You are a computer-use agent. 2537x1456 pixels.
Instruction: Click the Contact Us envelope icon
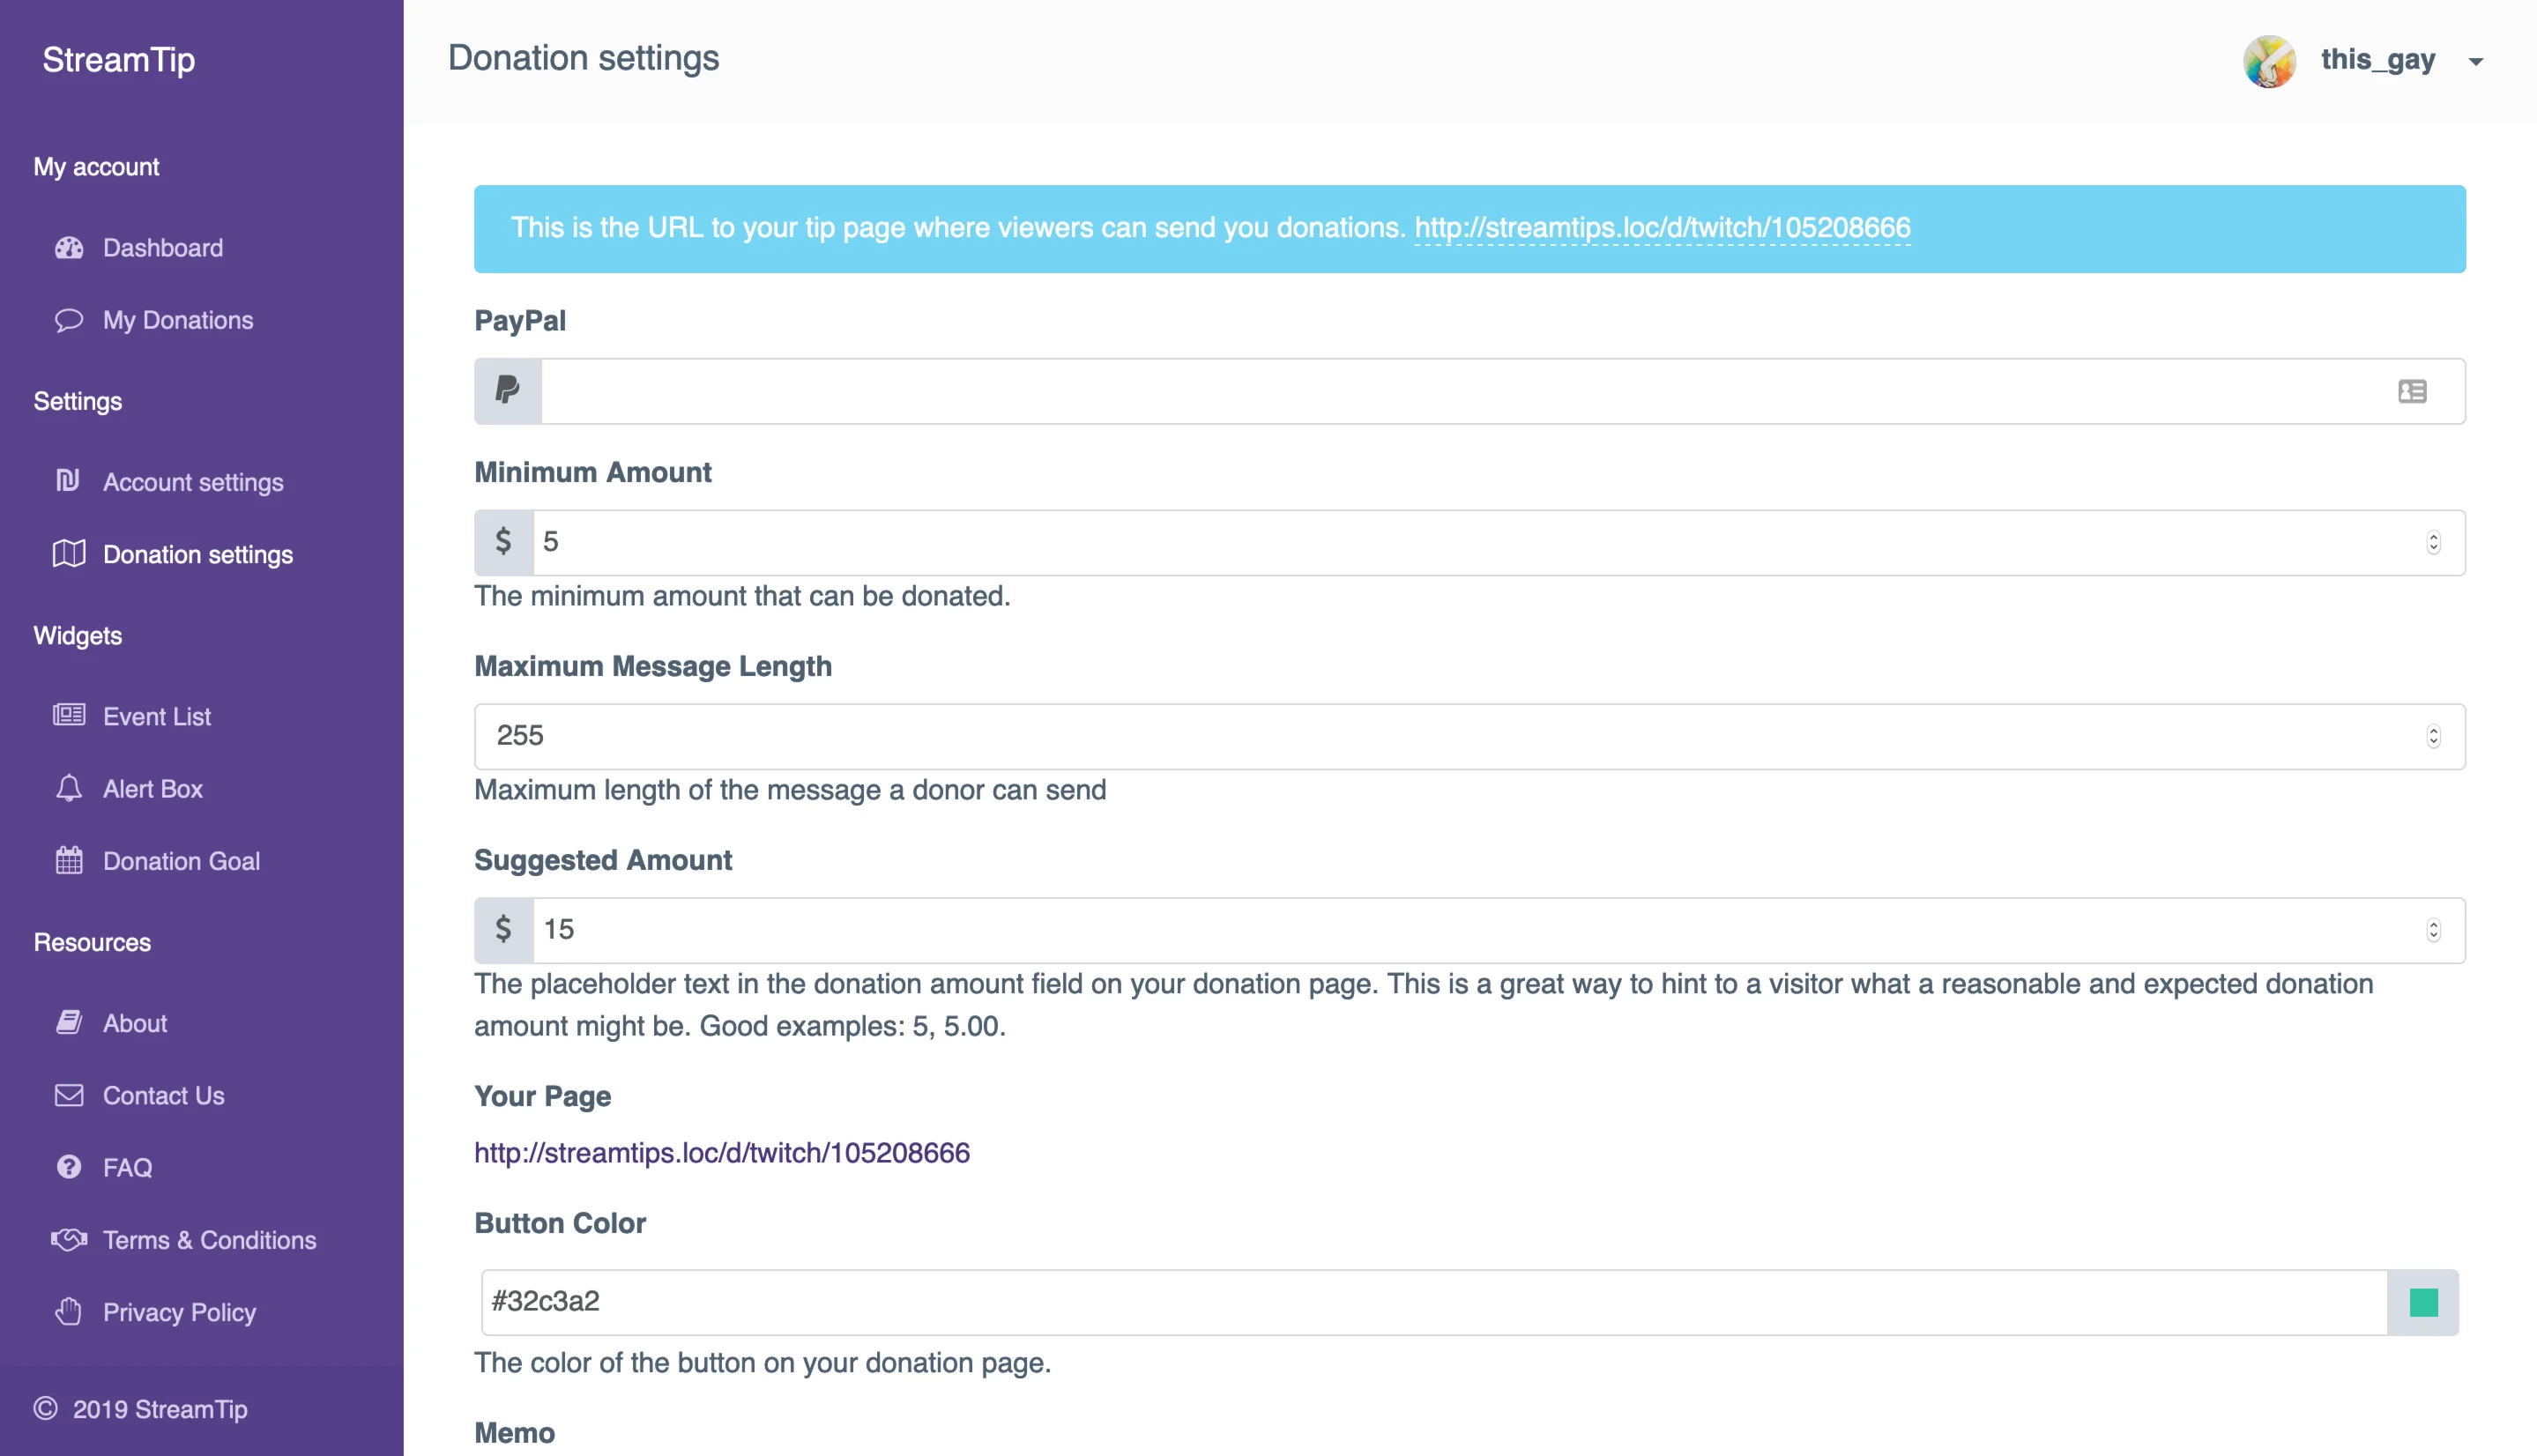68,1095
